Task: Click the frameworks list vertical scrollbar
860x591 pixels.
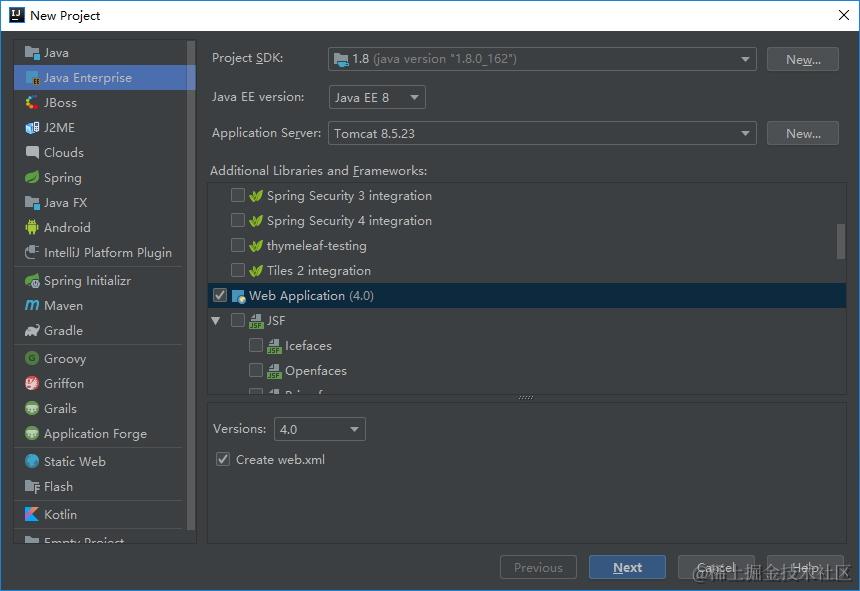Action: [840, 241]
